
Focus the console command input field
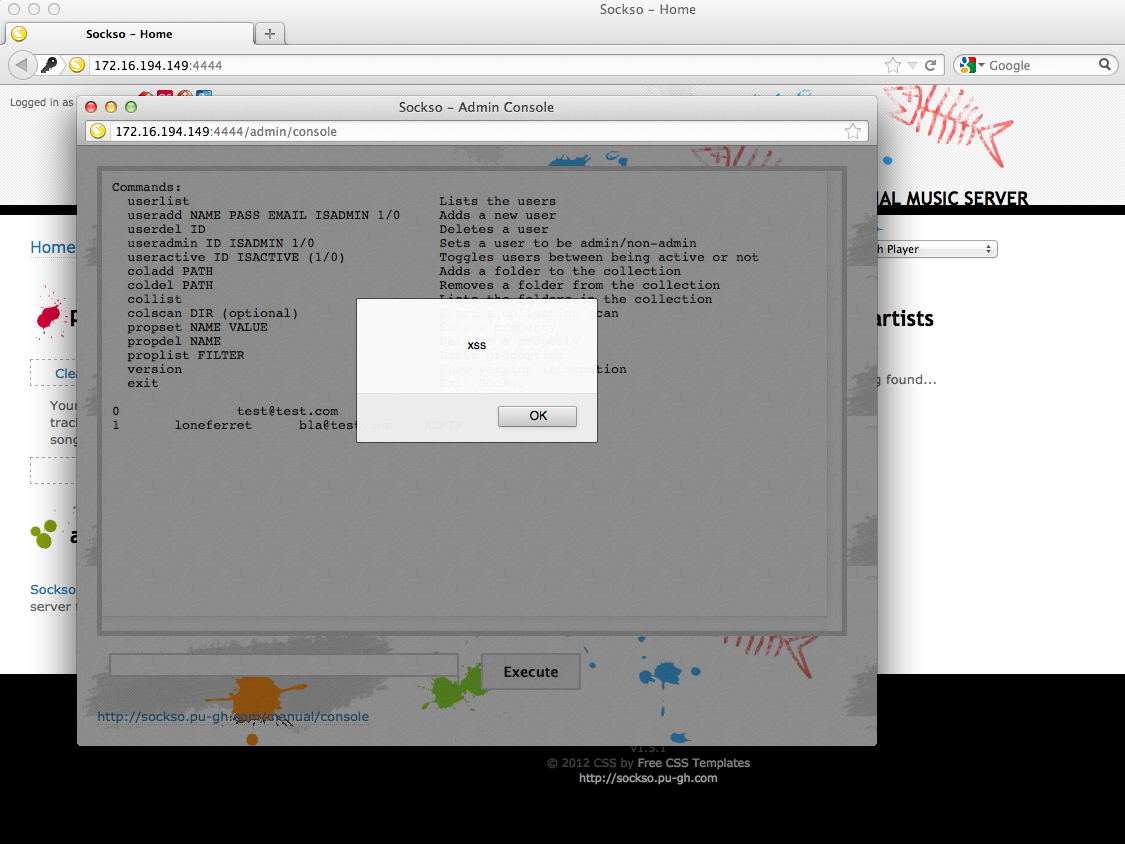coord(283,665)
